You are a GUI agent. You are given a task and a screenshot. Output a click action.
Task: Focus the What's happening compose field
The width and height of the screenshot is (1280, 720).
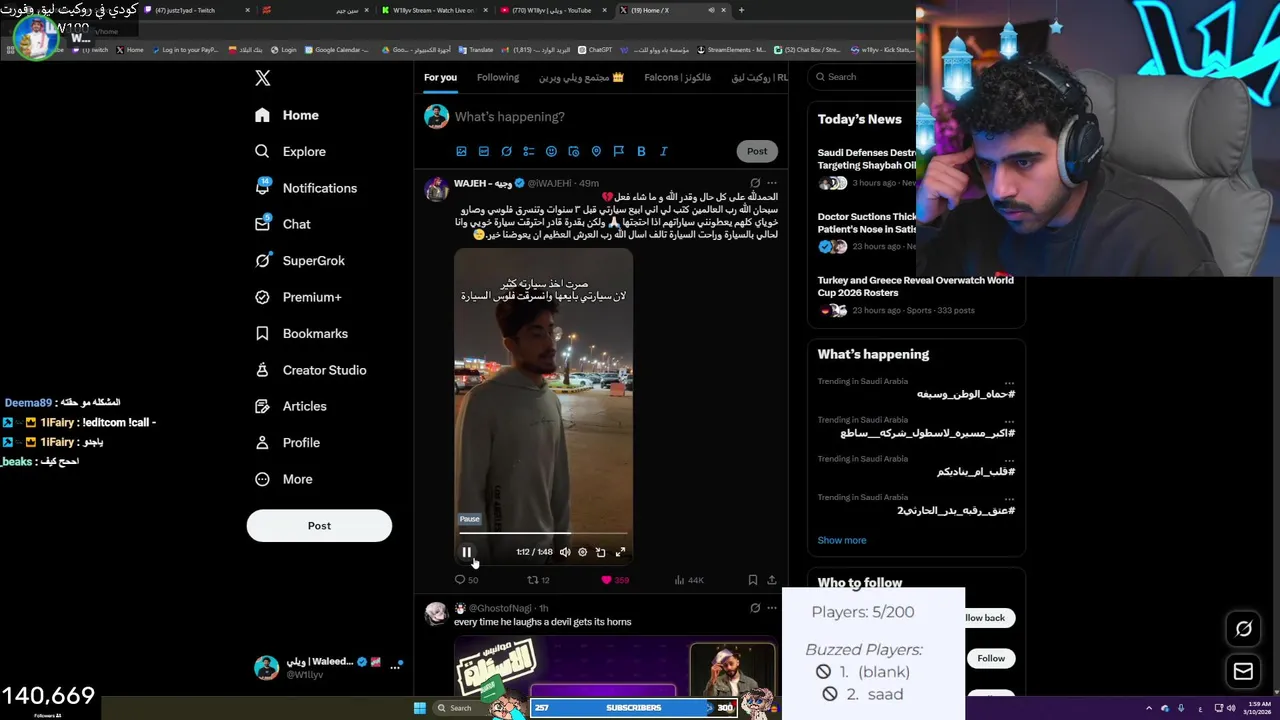click(x=510, y=117)
